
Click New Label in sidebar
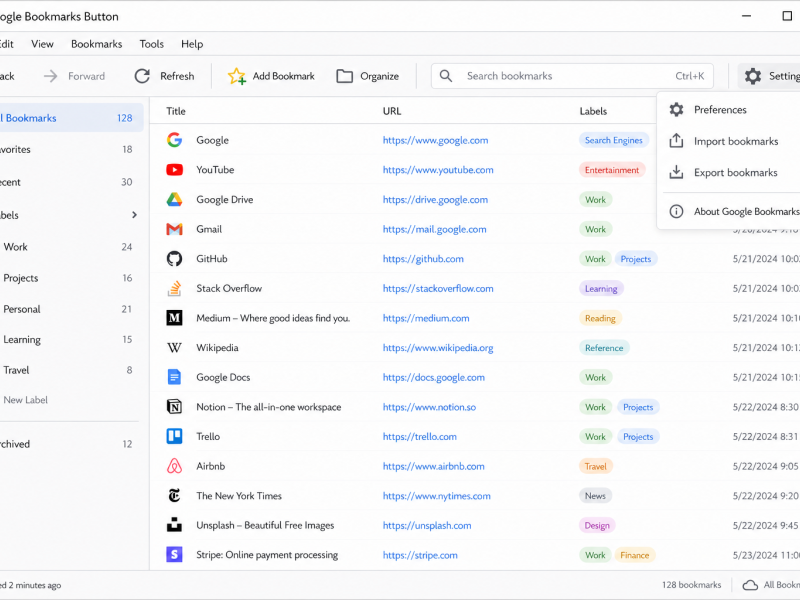coord(26,400)
